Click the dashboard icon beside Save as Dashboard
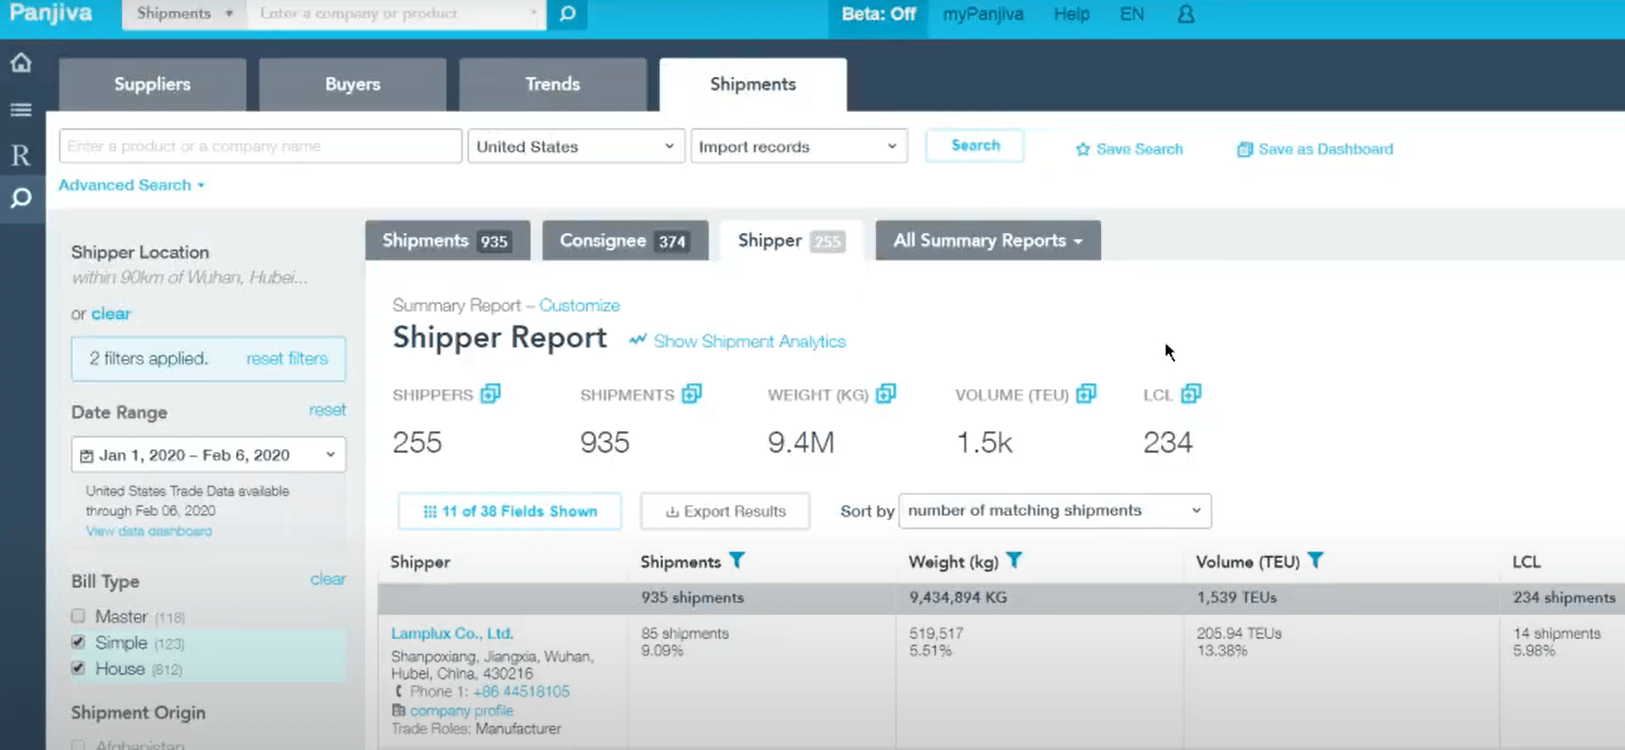The width and height of the screenshot is (1625, 750). tap(1245, 149)
